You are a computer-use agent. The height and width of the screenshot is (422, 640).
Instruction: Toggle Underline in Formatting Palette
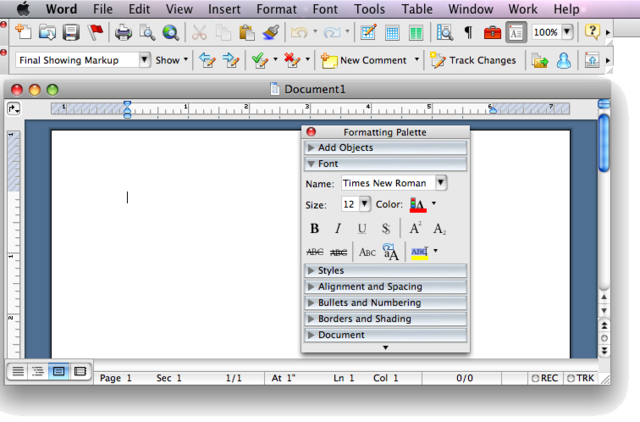coord(362,229)
